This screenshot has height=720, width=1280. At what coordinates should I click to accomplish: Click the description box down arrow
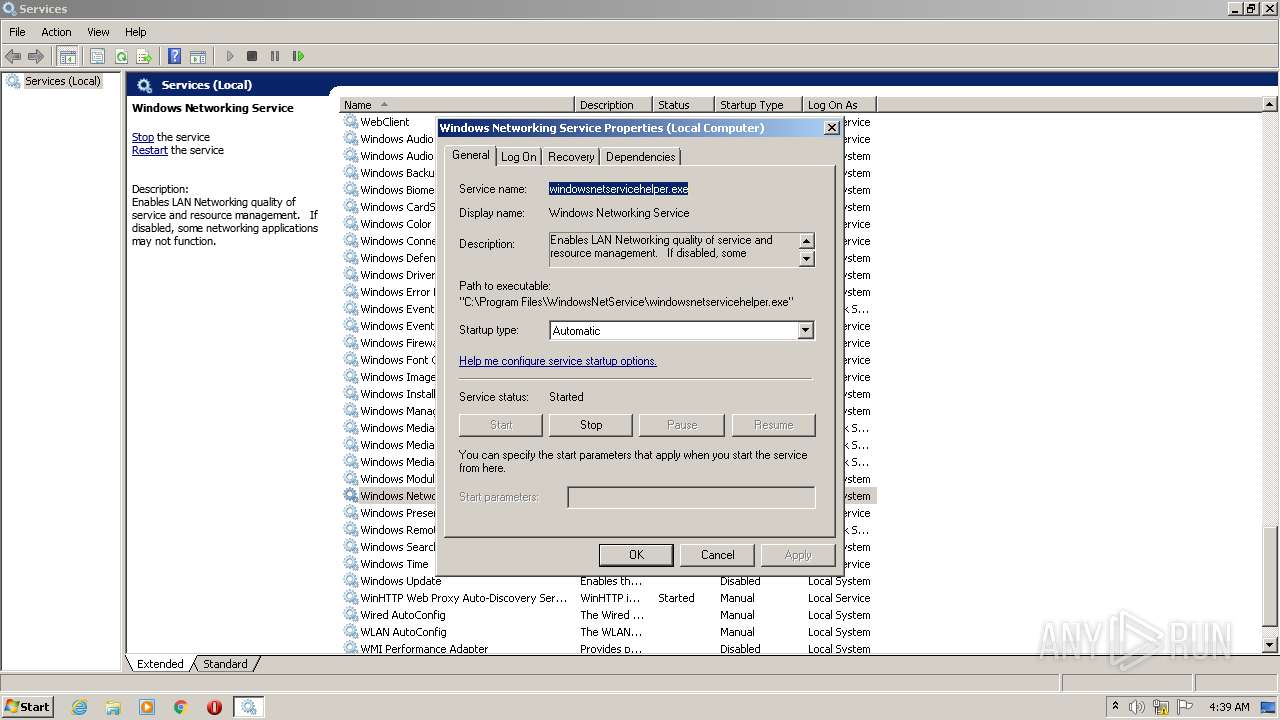(806, 259)
